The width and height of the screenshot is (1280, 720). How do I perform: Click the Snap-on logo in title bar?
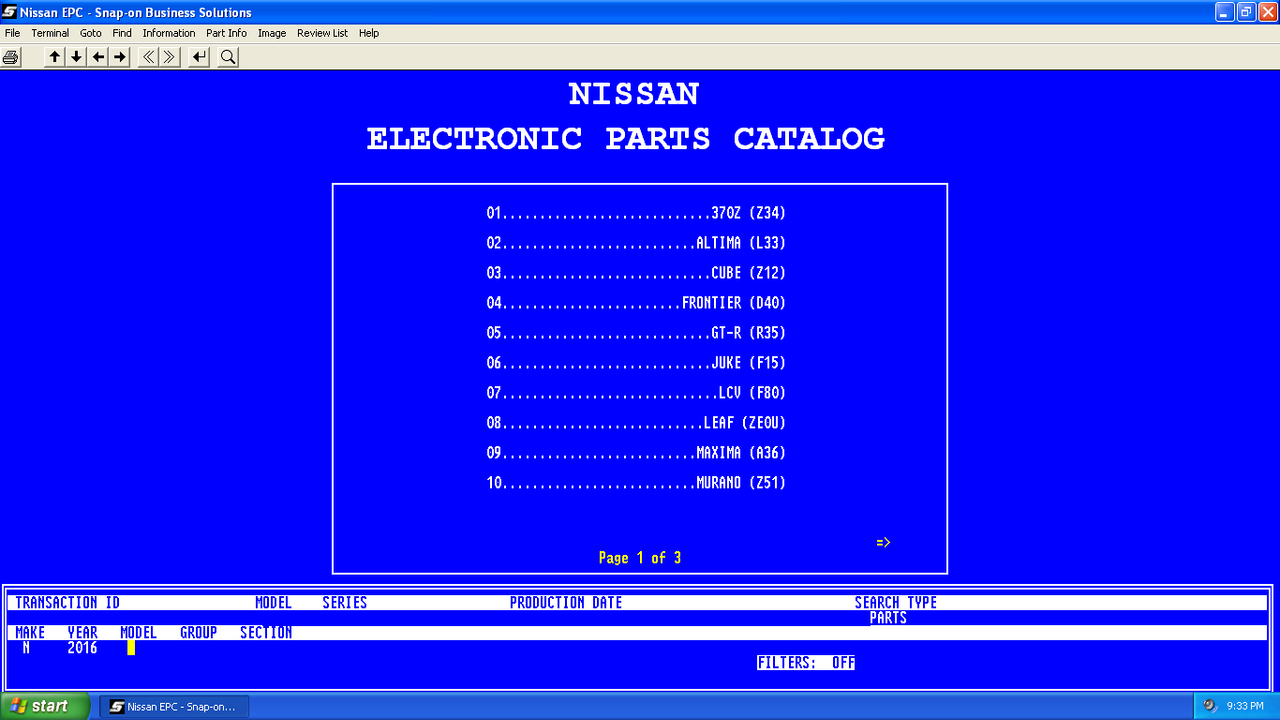[10, 12]
